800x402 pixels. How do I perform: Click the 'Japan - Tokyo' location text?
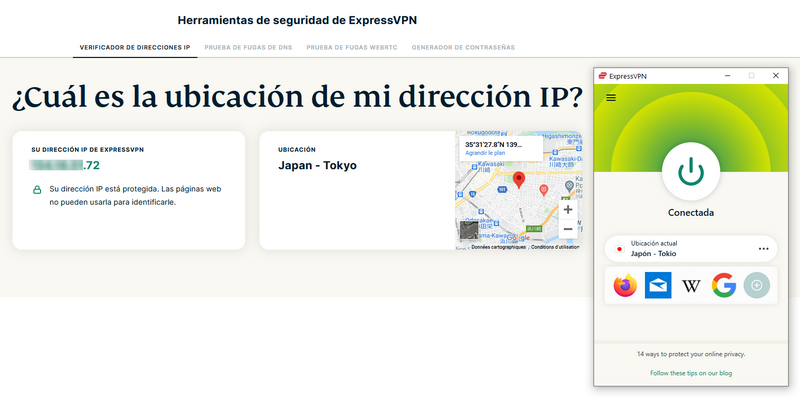(x=317, y=165)
